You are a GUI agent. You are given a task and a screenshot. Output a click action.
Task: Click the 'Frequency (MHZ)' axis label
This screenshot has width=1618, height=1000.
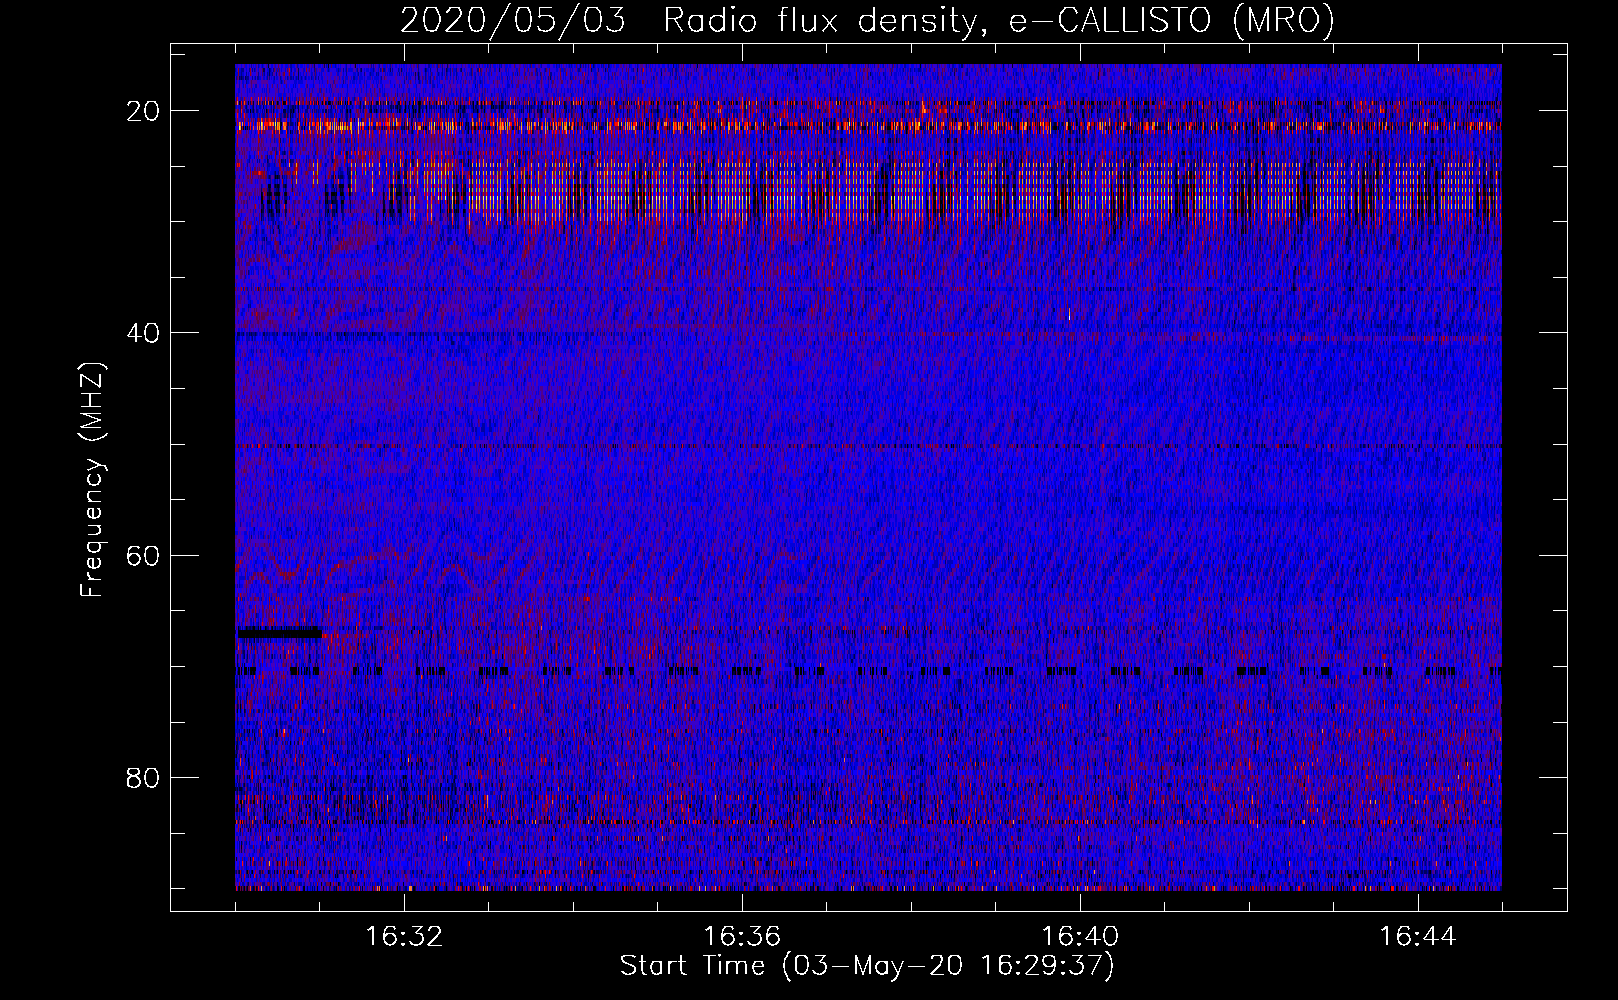pyautogui.click(x=92, y=480)
